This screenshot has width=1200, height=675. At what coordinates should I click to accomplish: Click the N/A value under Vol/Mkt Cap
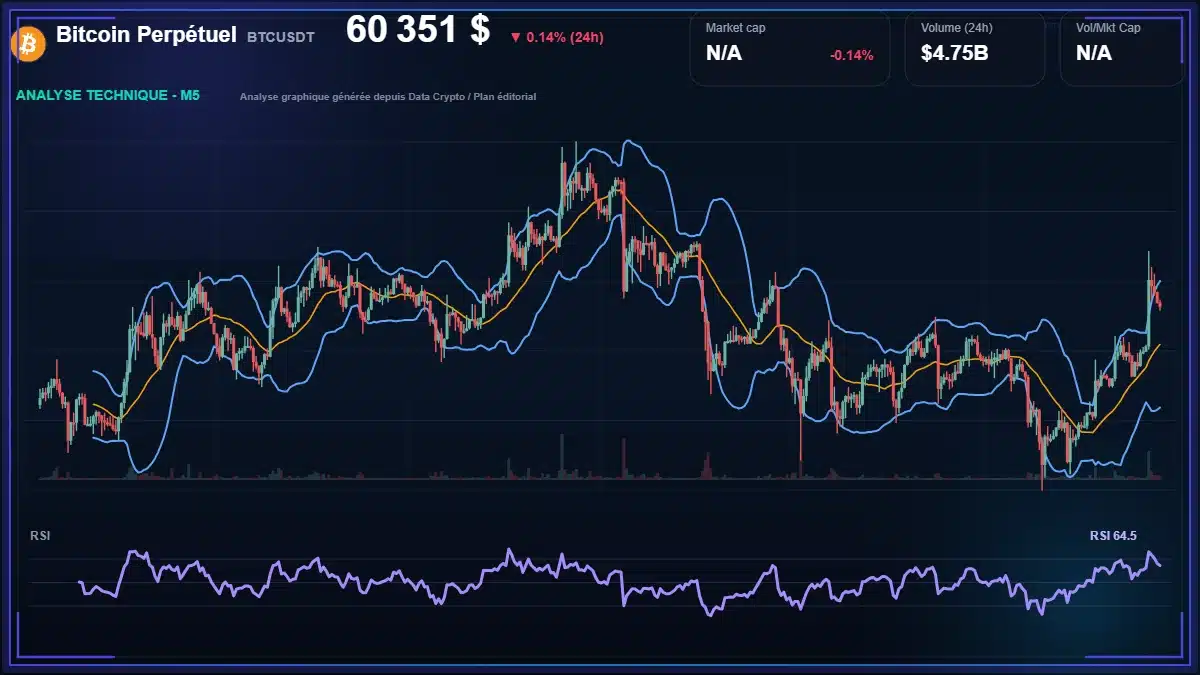[x=1094, y=54]
